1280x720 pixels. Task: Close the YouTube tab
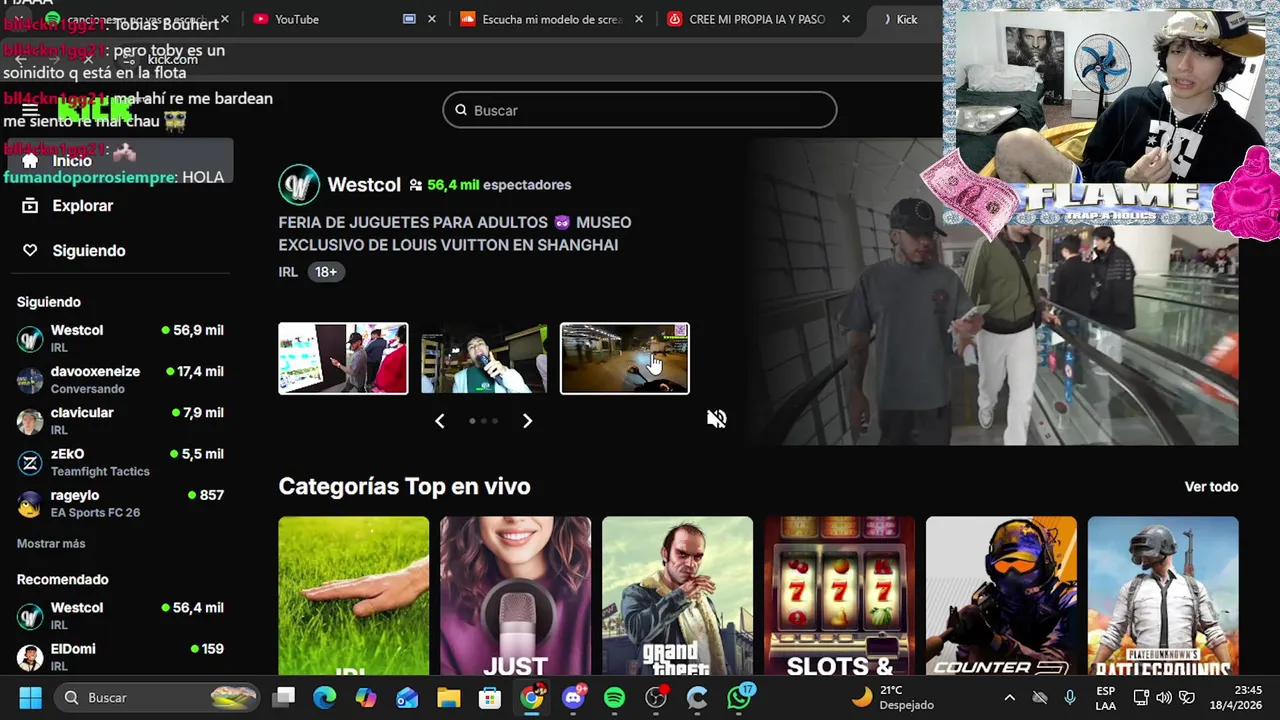point(432,19)
